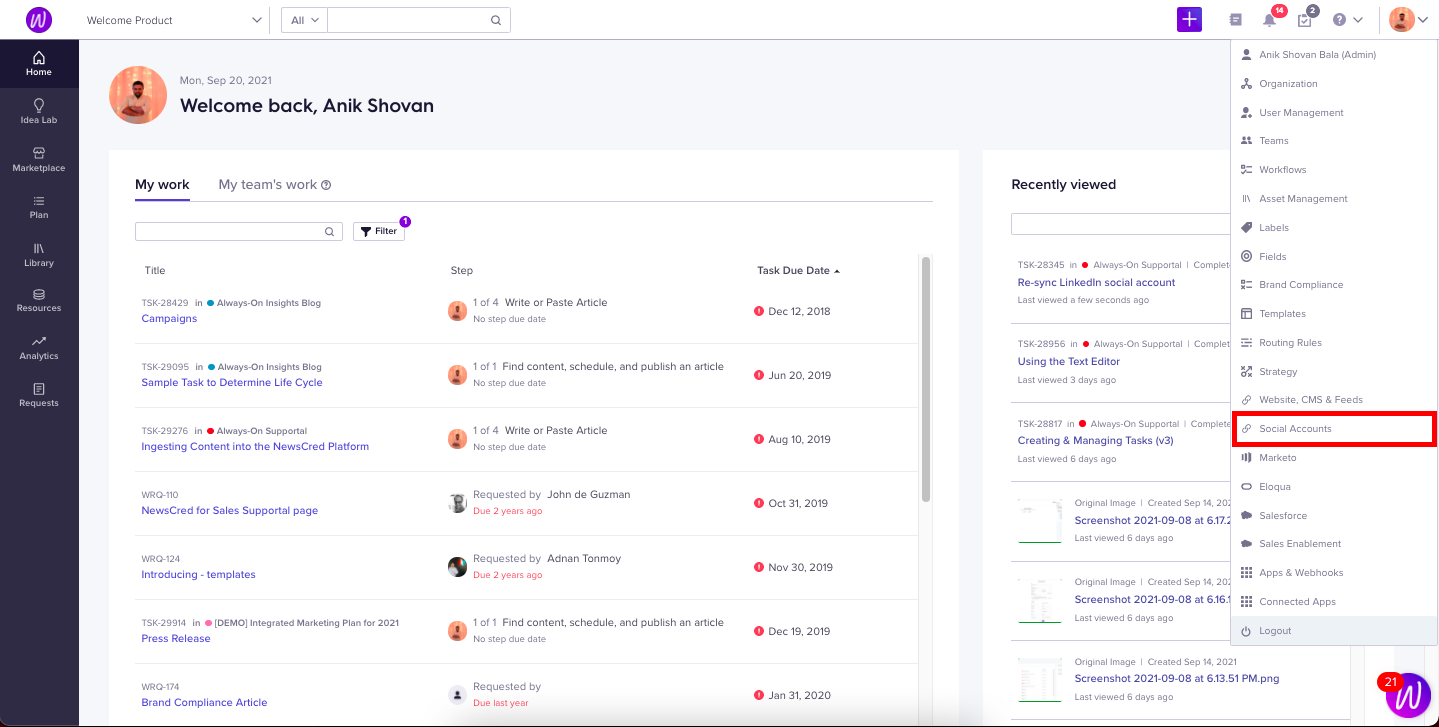The image size is (1439, 727).
Task: Sort by Task Due Date column header
Action: coord(798,270)
